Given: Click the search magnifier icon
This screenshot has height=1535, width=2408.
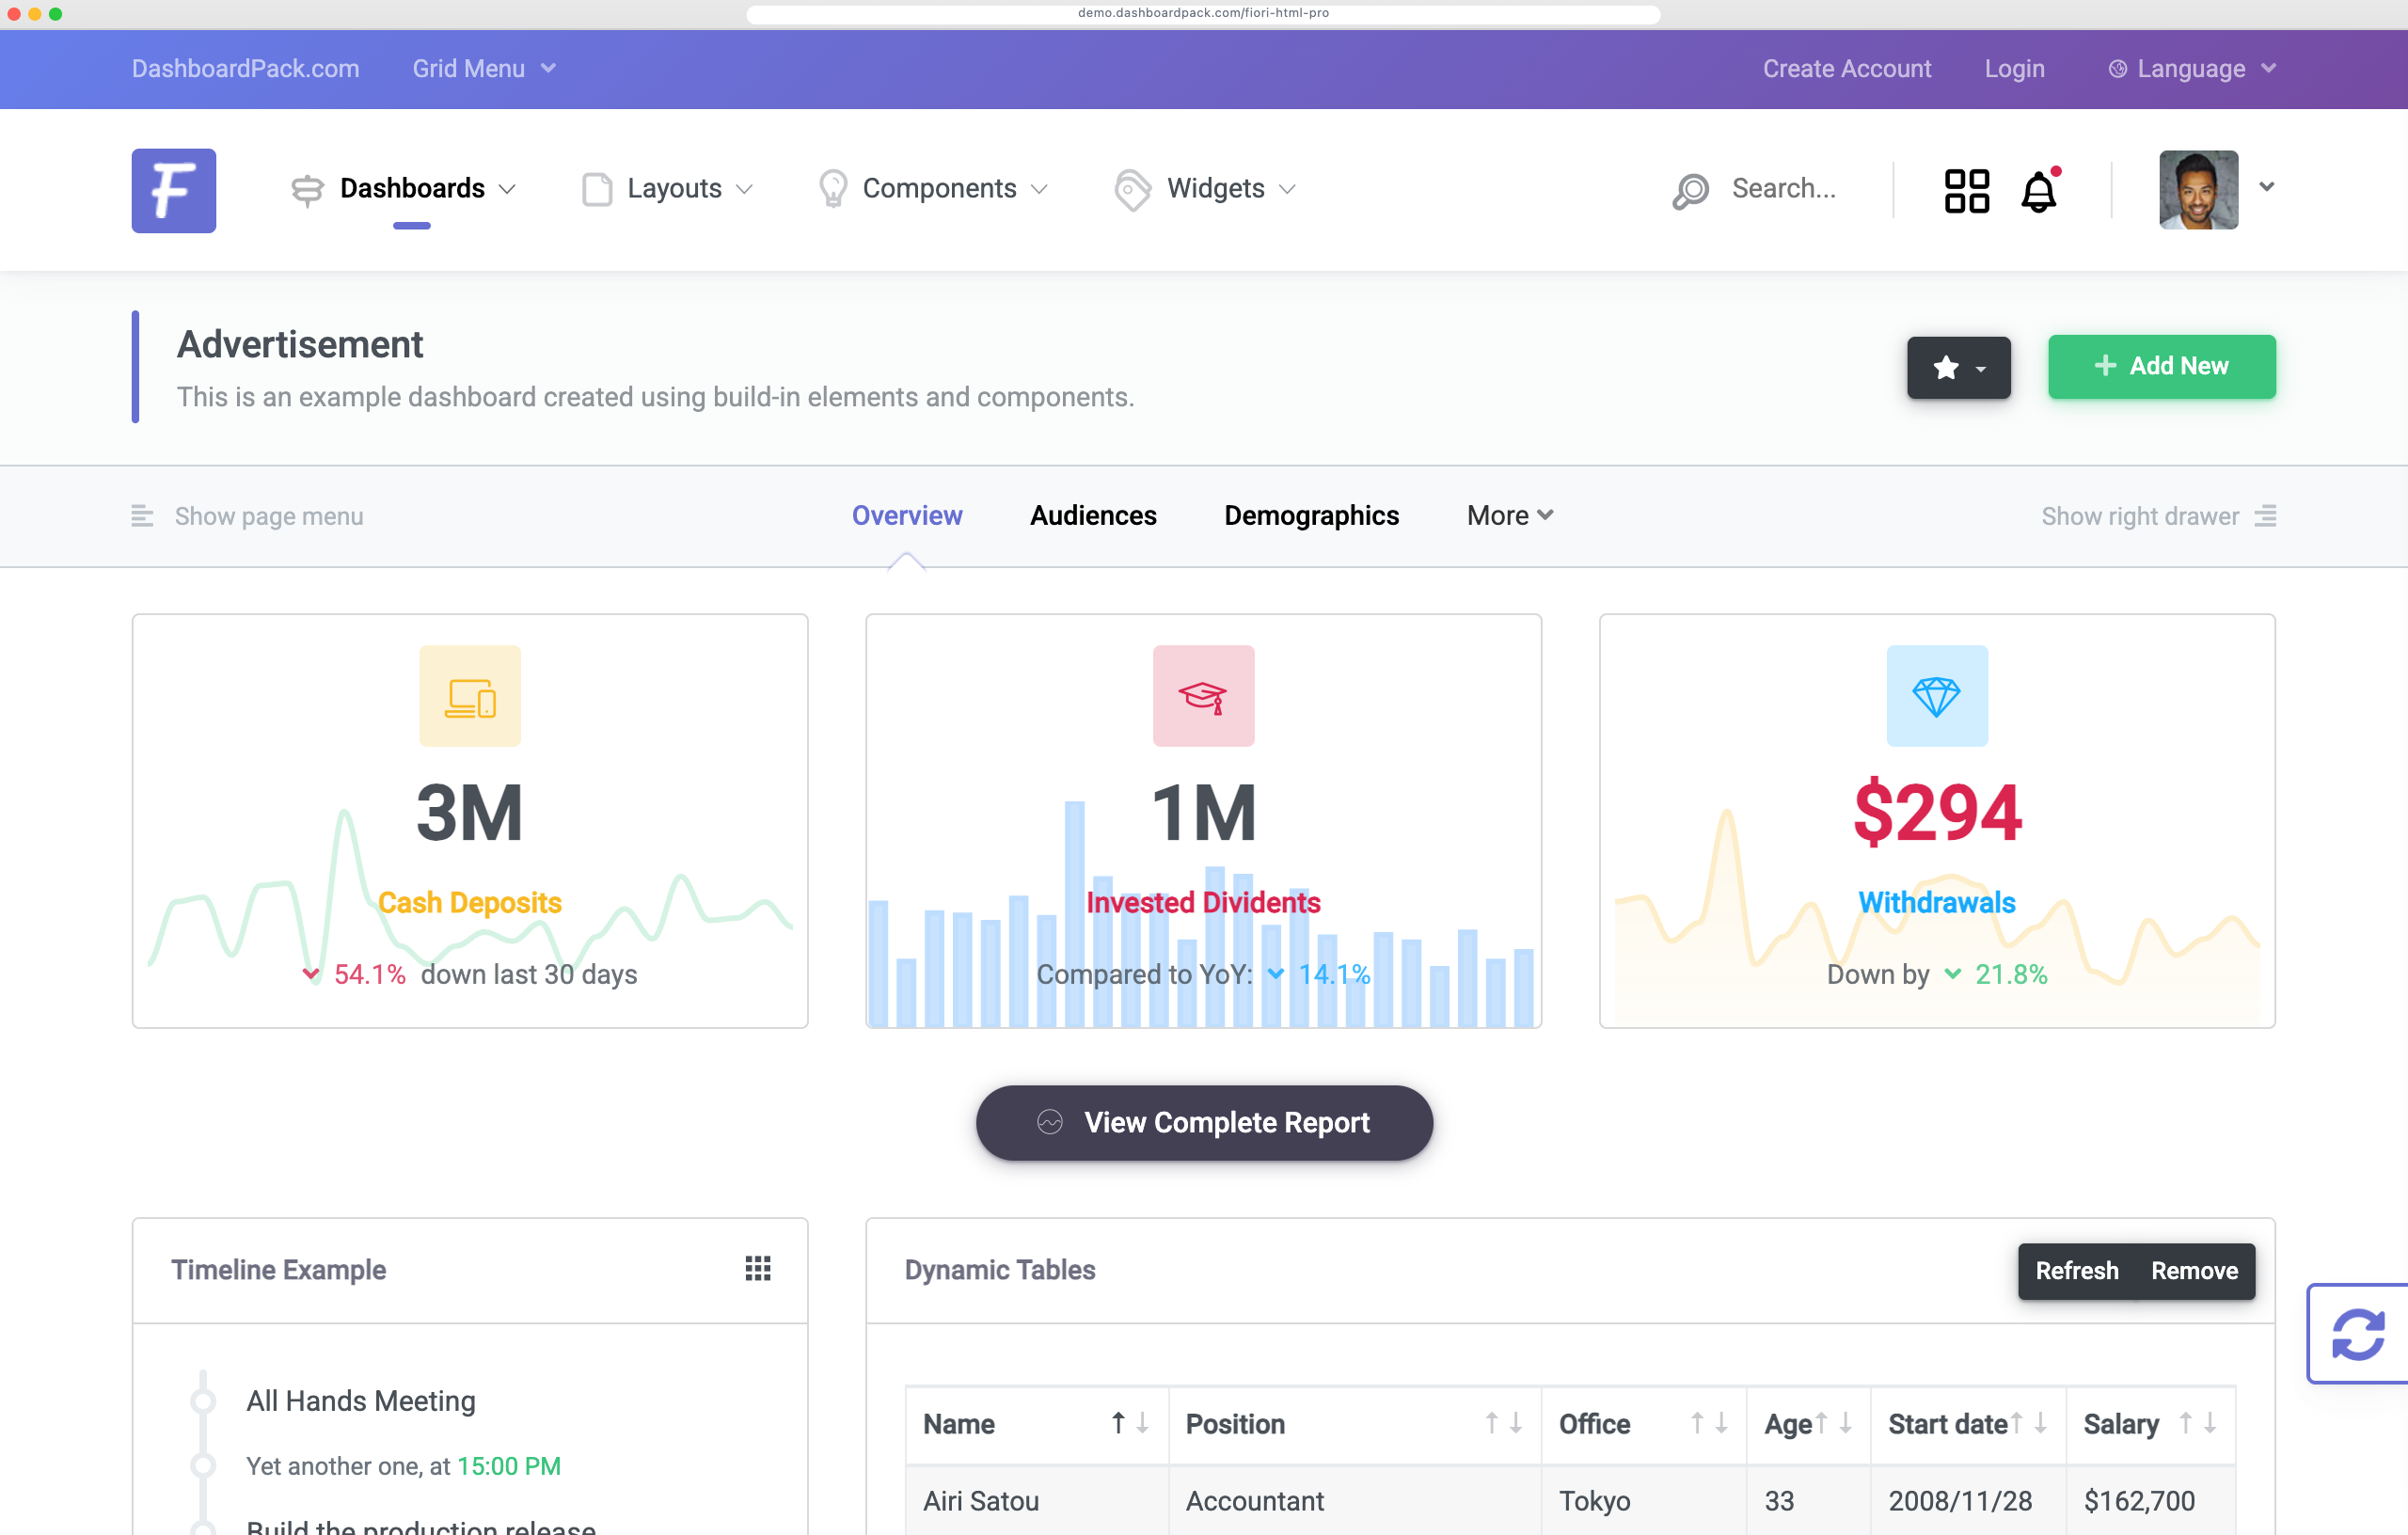Looking at the screenshot, I should (x=1690, y=190).
